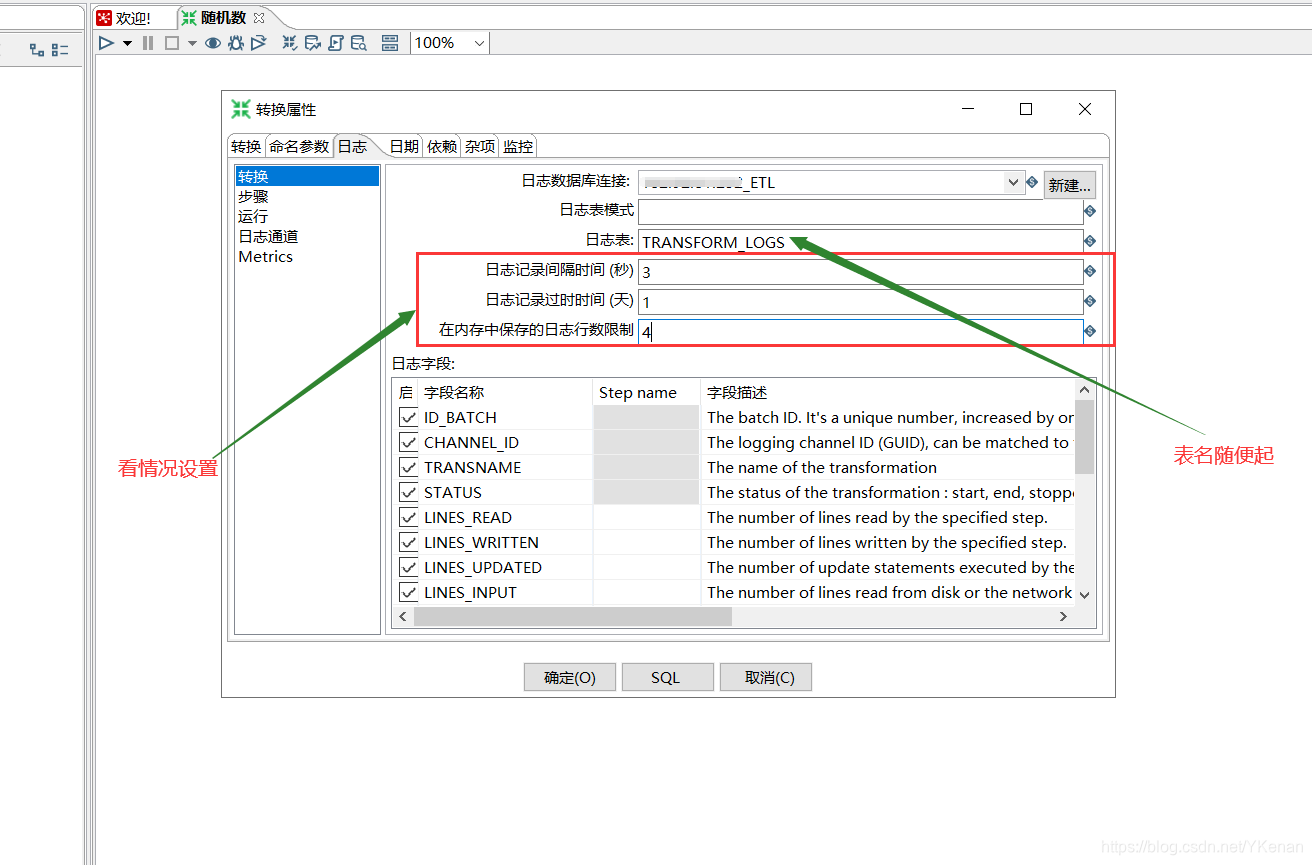Open the stop options dropdown arrow

point(192,43)
